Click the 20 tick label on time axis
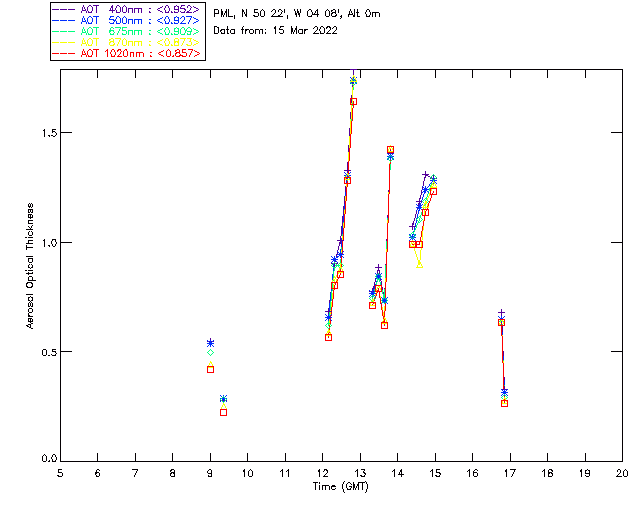The height and width of the screenshot is (512, 640). click(x=622, y=473)
